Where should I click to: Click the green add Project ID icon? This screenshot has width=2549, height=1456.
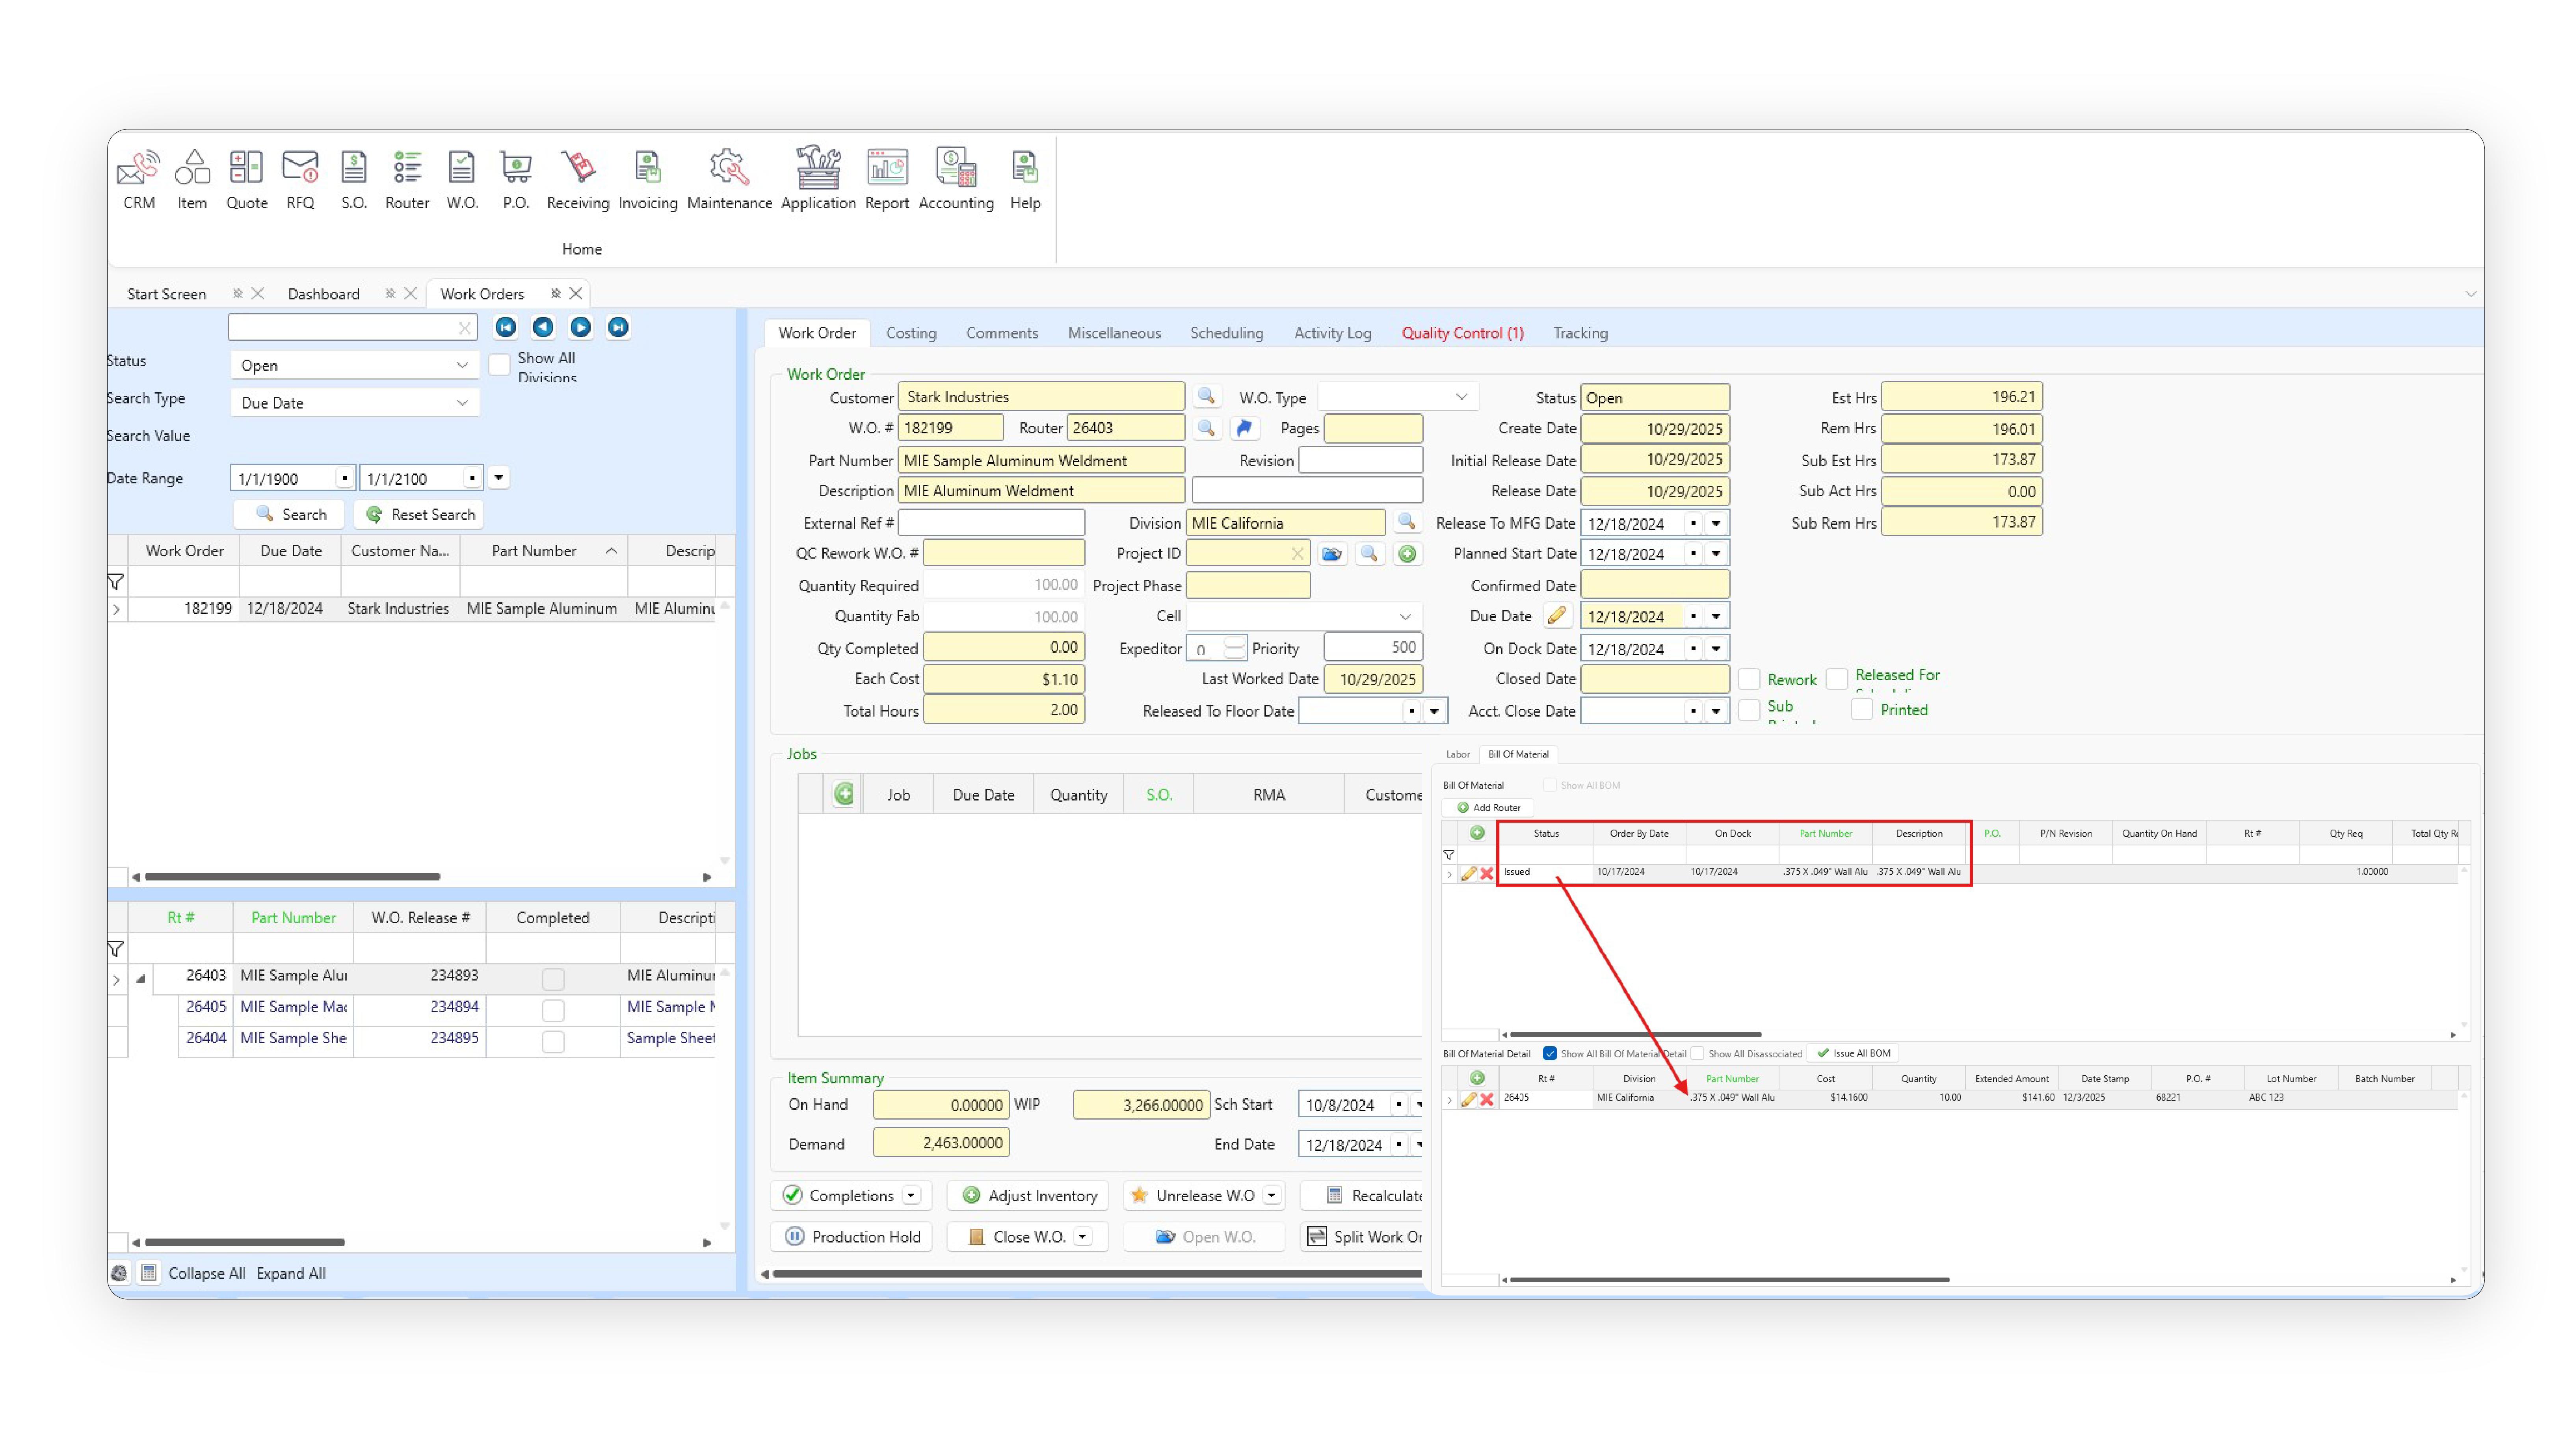1407,553
